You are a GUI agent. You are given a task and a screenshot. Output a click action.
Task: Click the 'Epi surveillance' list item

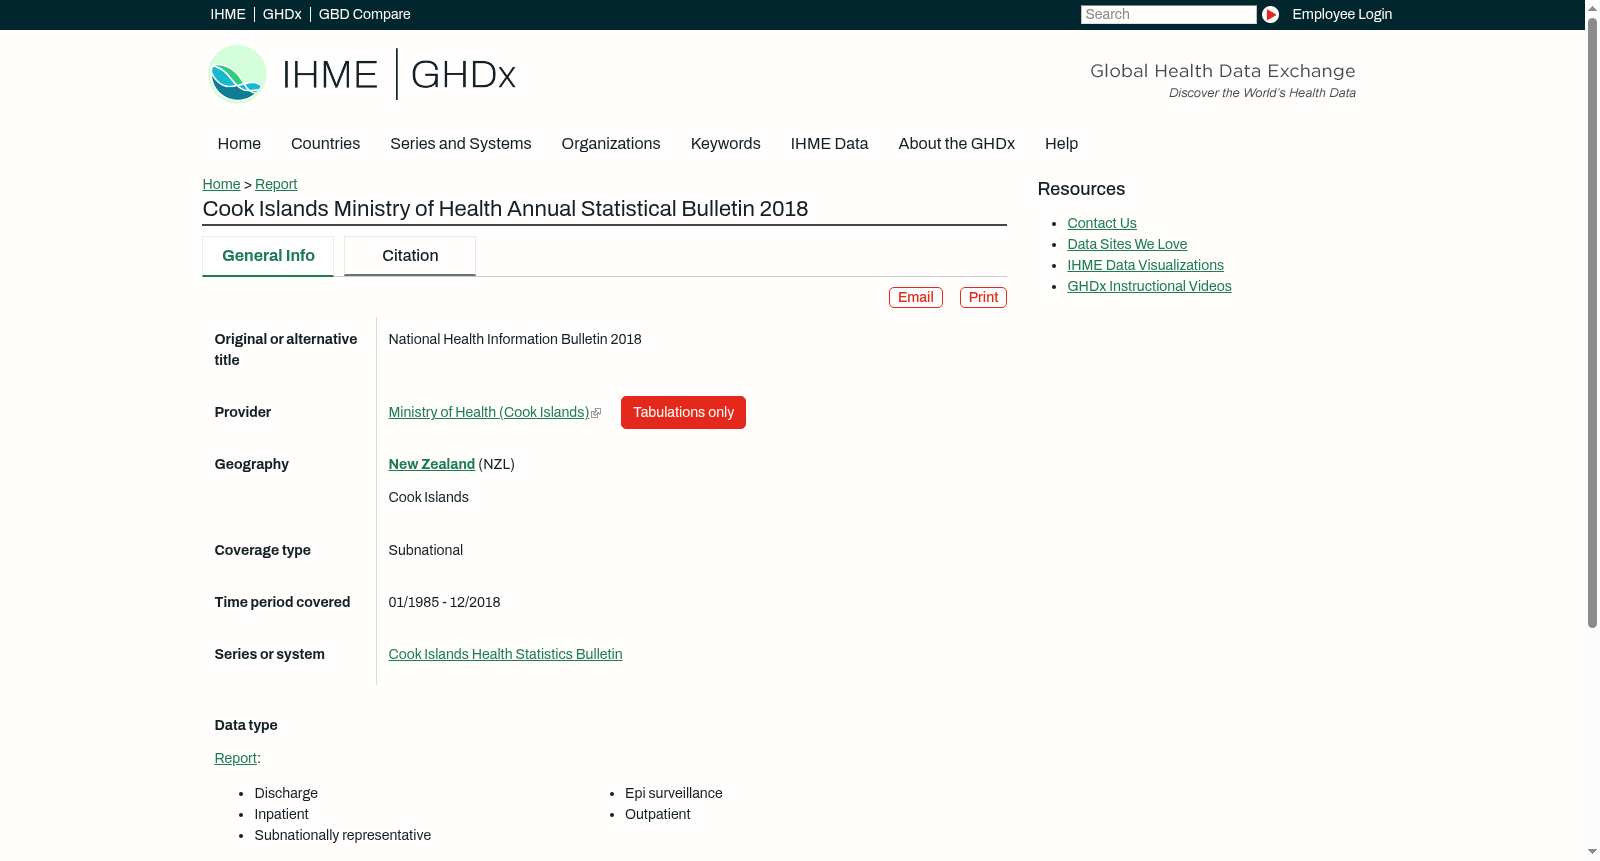coord(674,793)
